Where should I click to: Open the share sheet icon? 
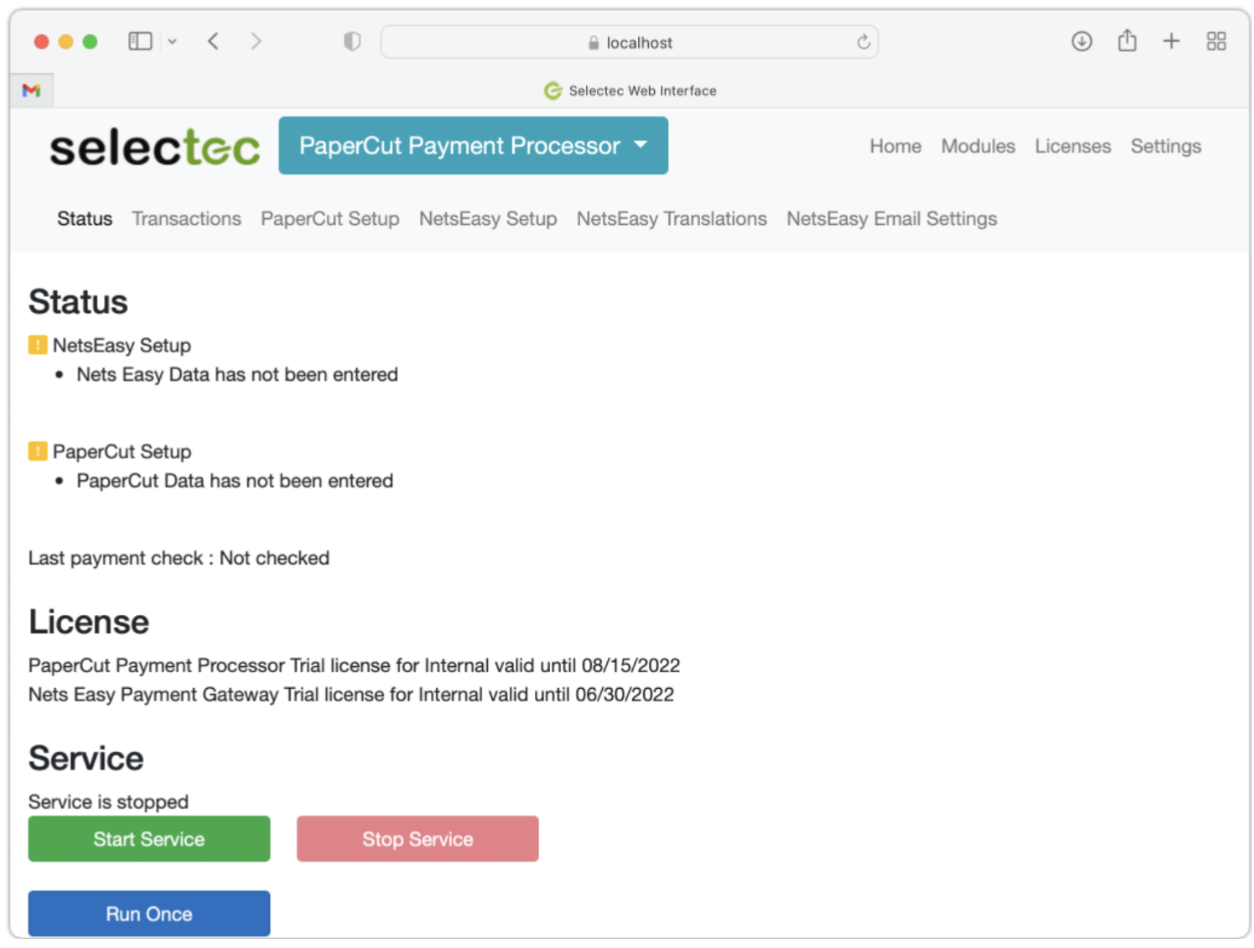(x=1127, y=41)
